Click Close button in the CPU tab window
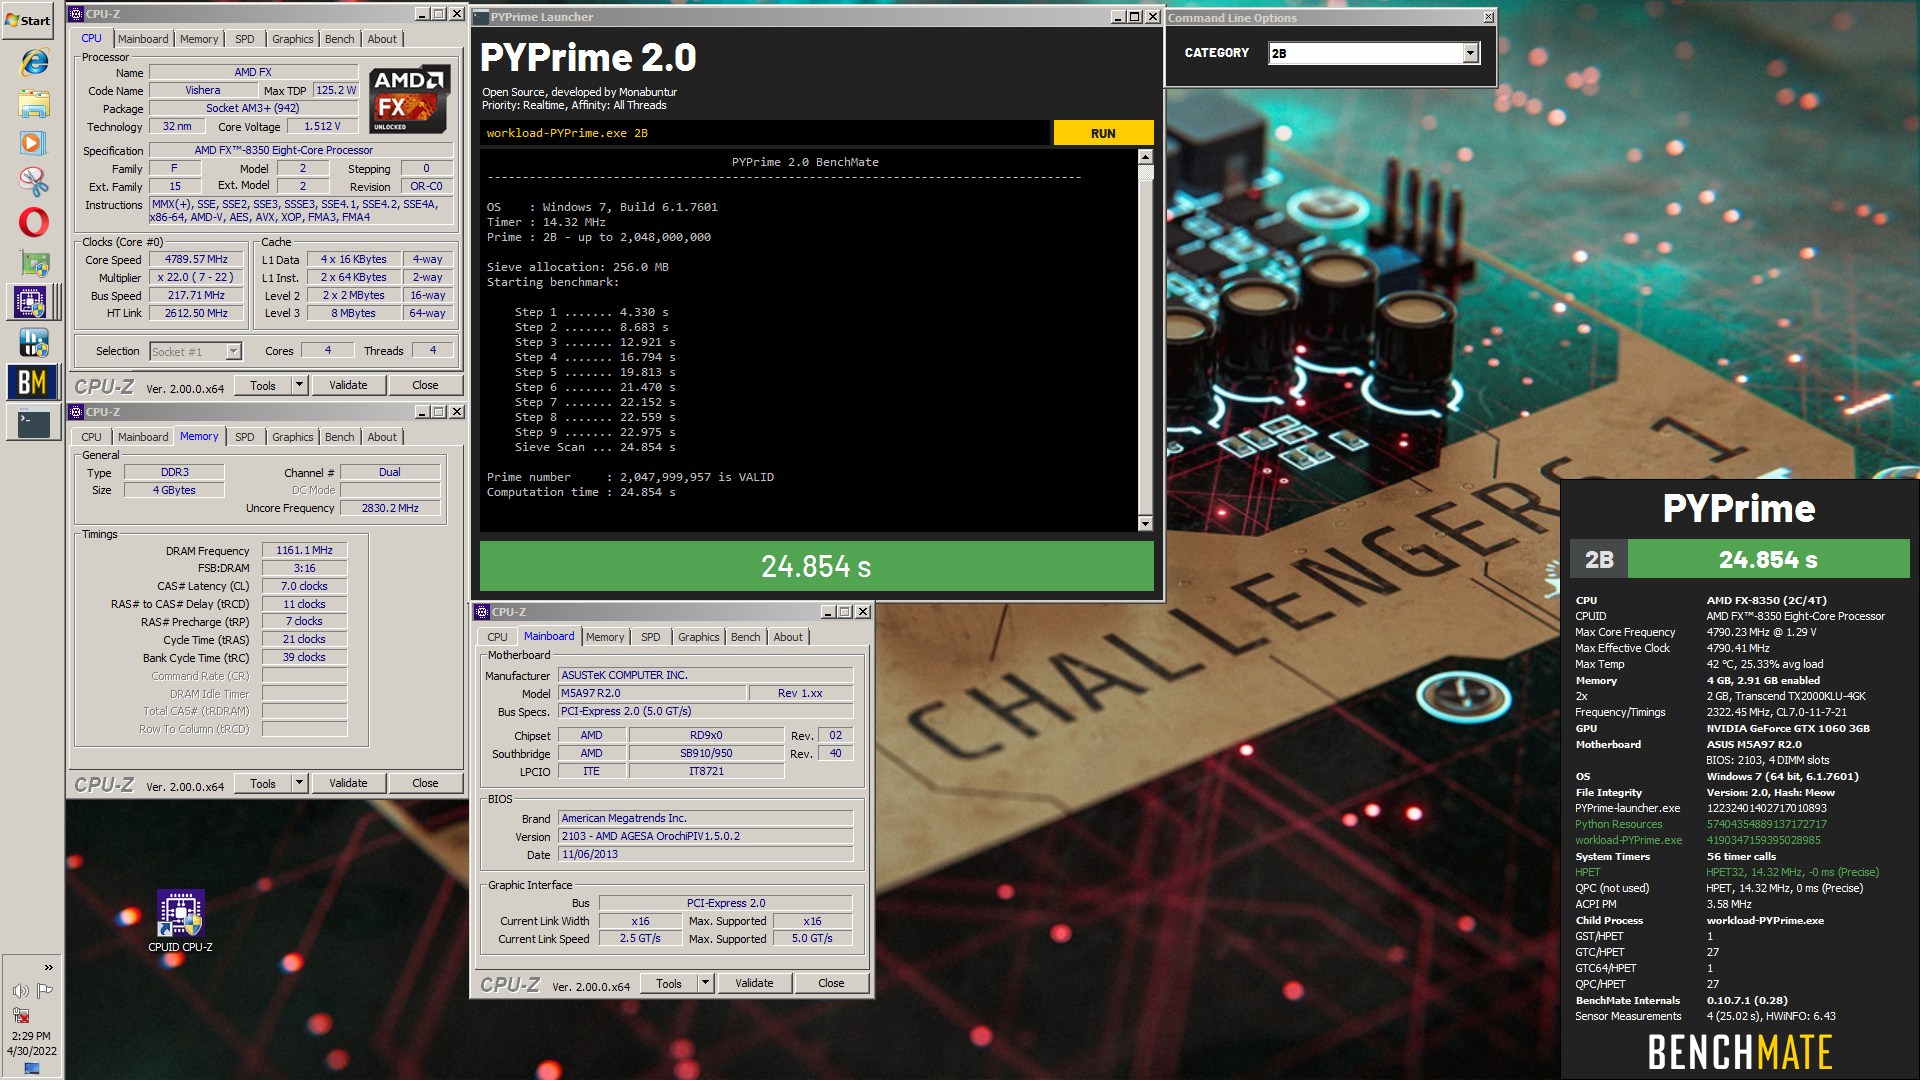 pos(425,385)
